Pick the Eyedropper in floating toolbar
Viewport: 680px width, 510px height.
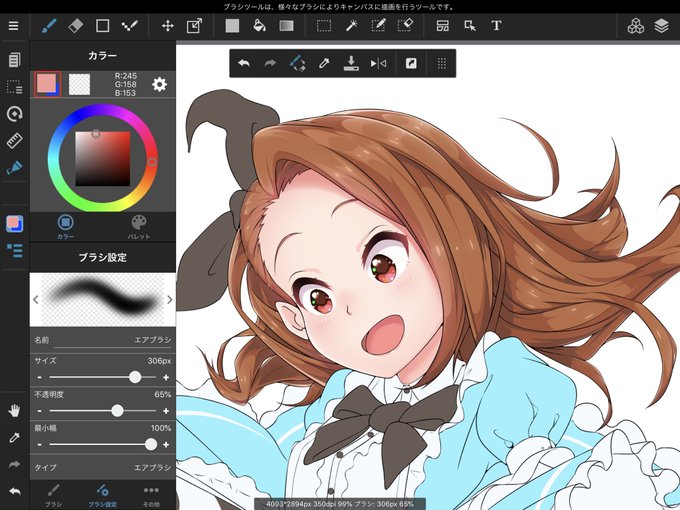point(324,64)
